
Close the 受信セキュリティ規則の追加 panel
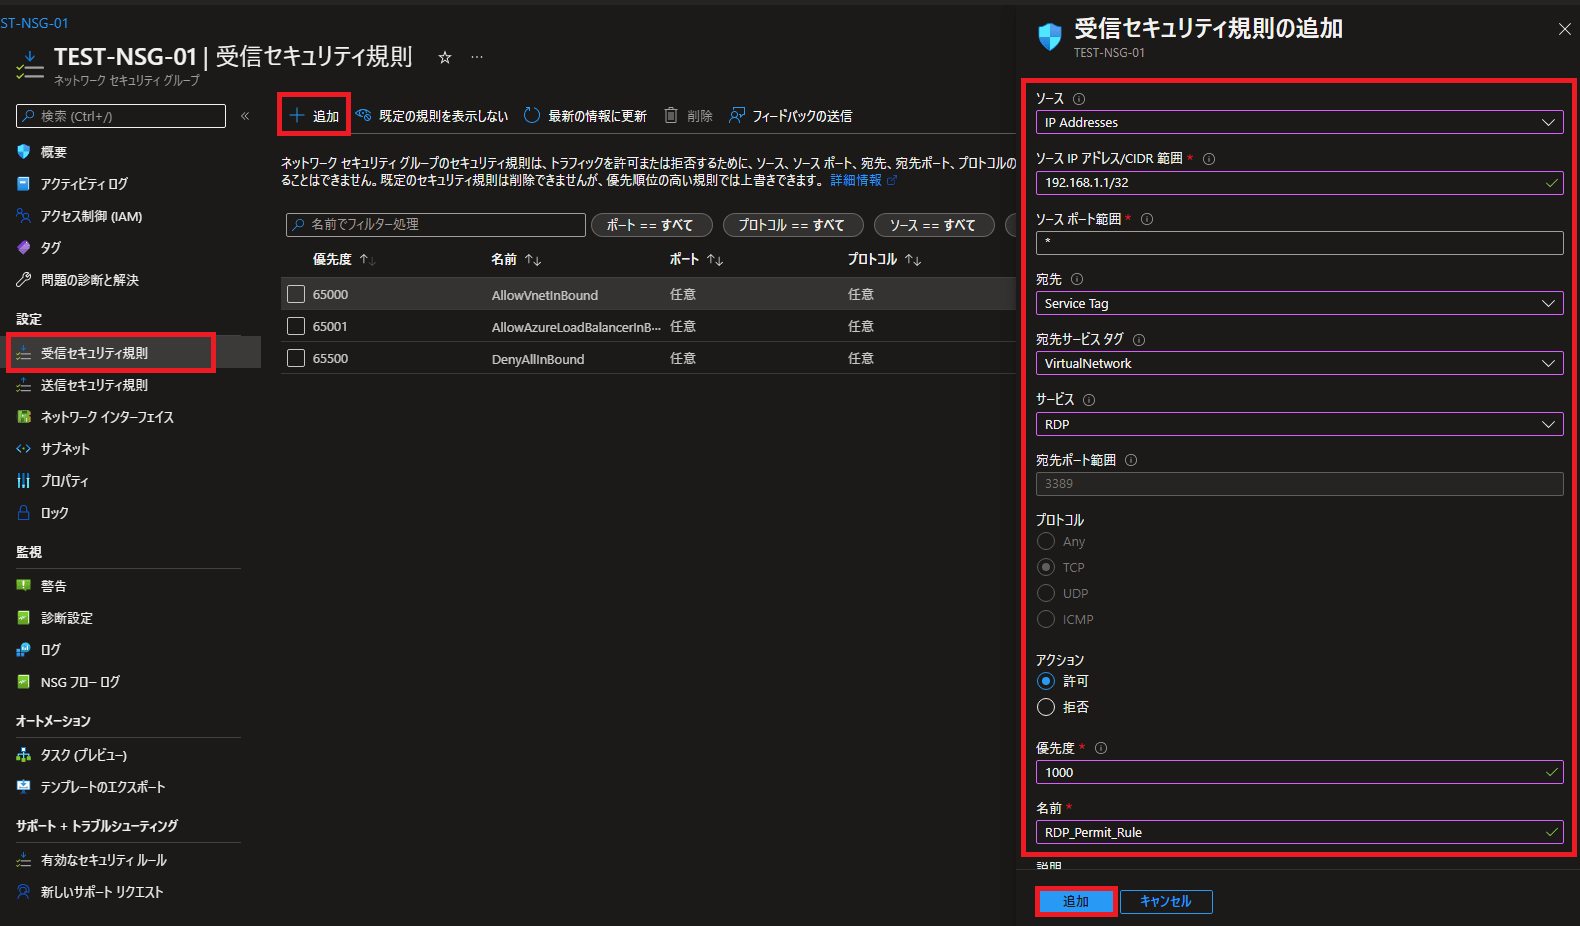[1565, 29]
